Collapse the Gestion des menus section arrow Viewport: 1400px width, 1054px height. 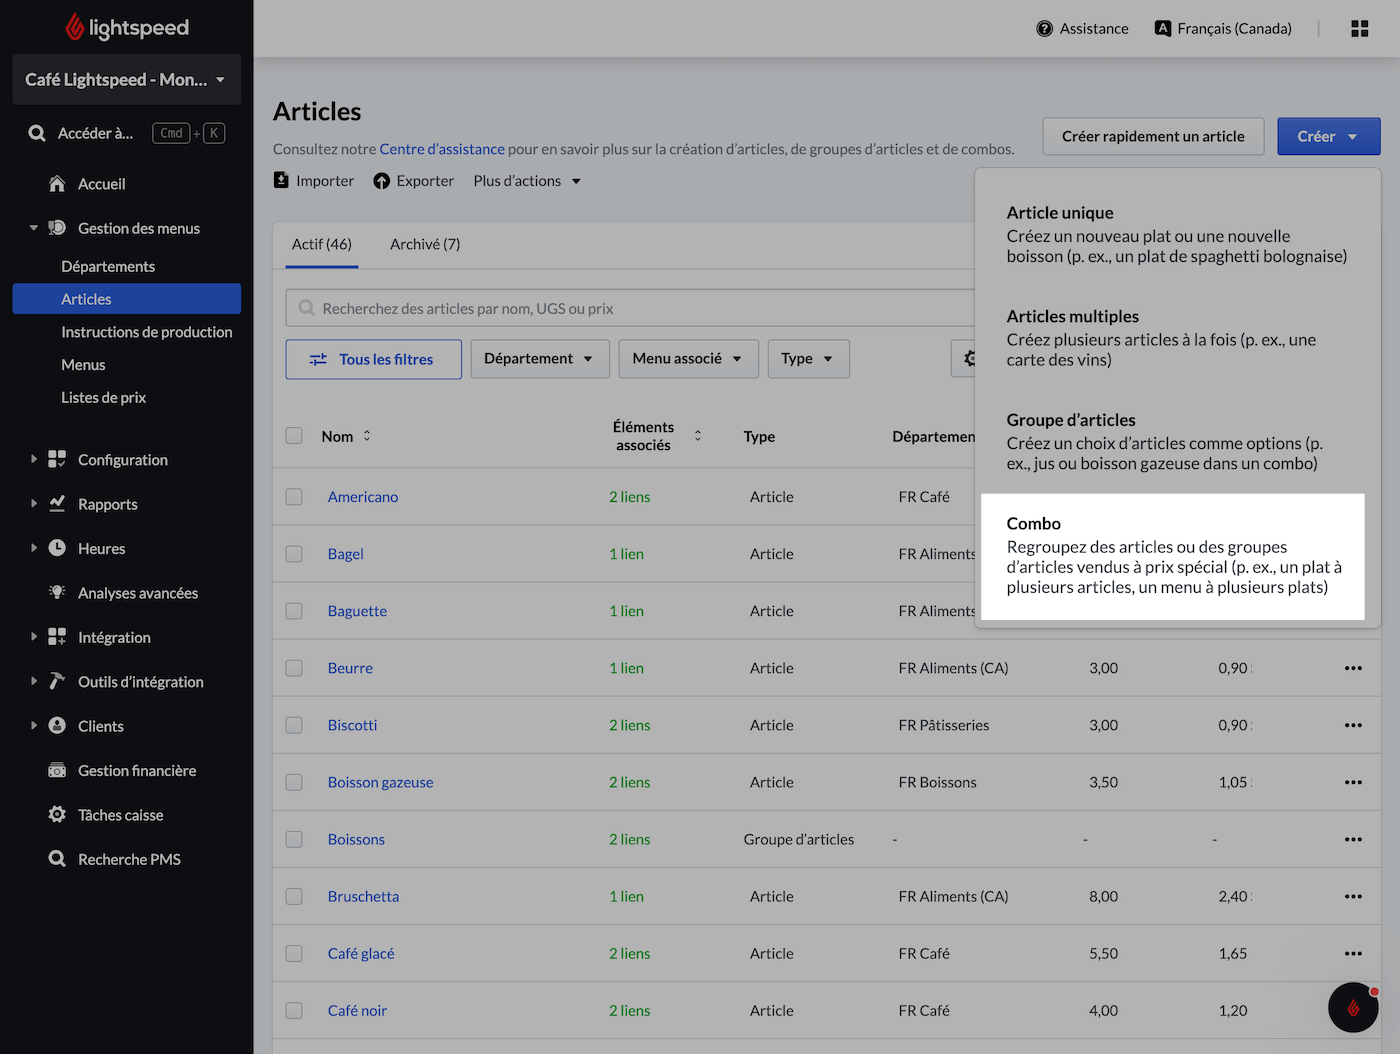[33, 228]
